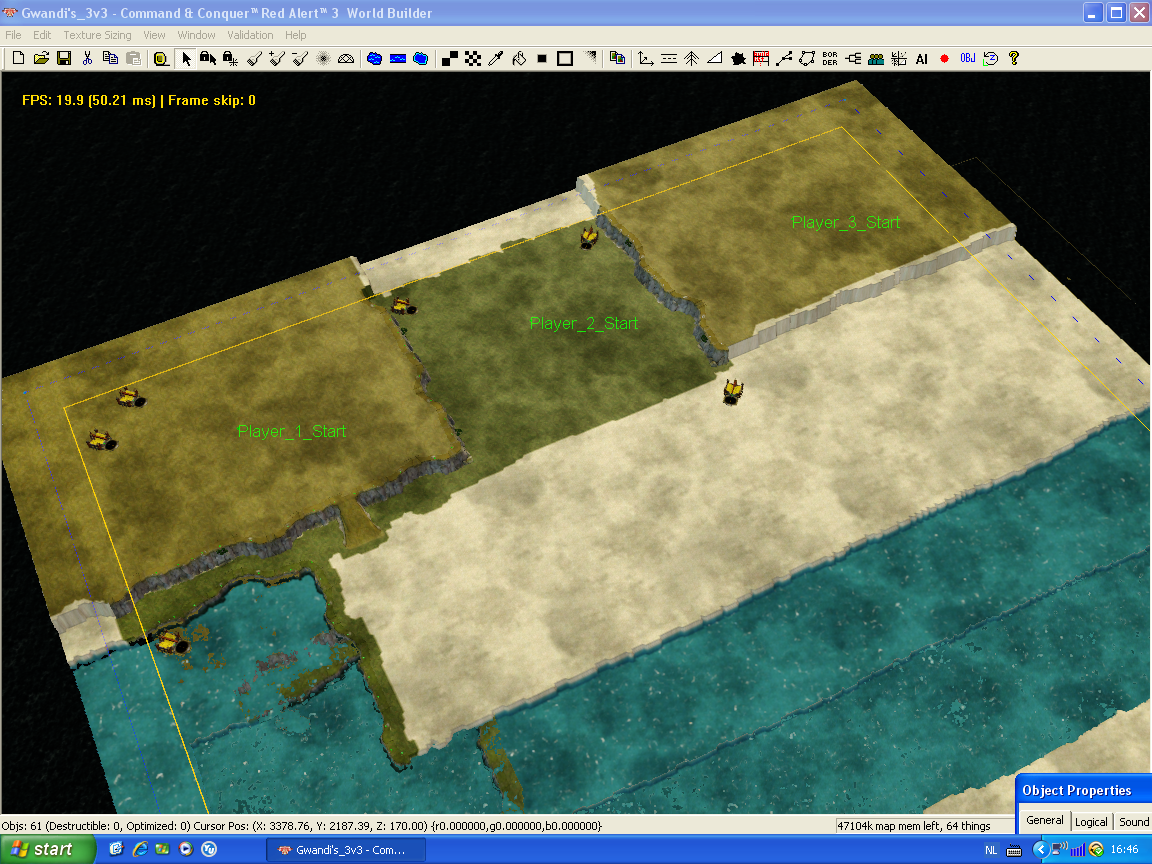This screenshot has height=864, width=1152.
Task: Pick the brush with minus sign
Action: [300, 58]
